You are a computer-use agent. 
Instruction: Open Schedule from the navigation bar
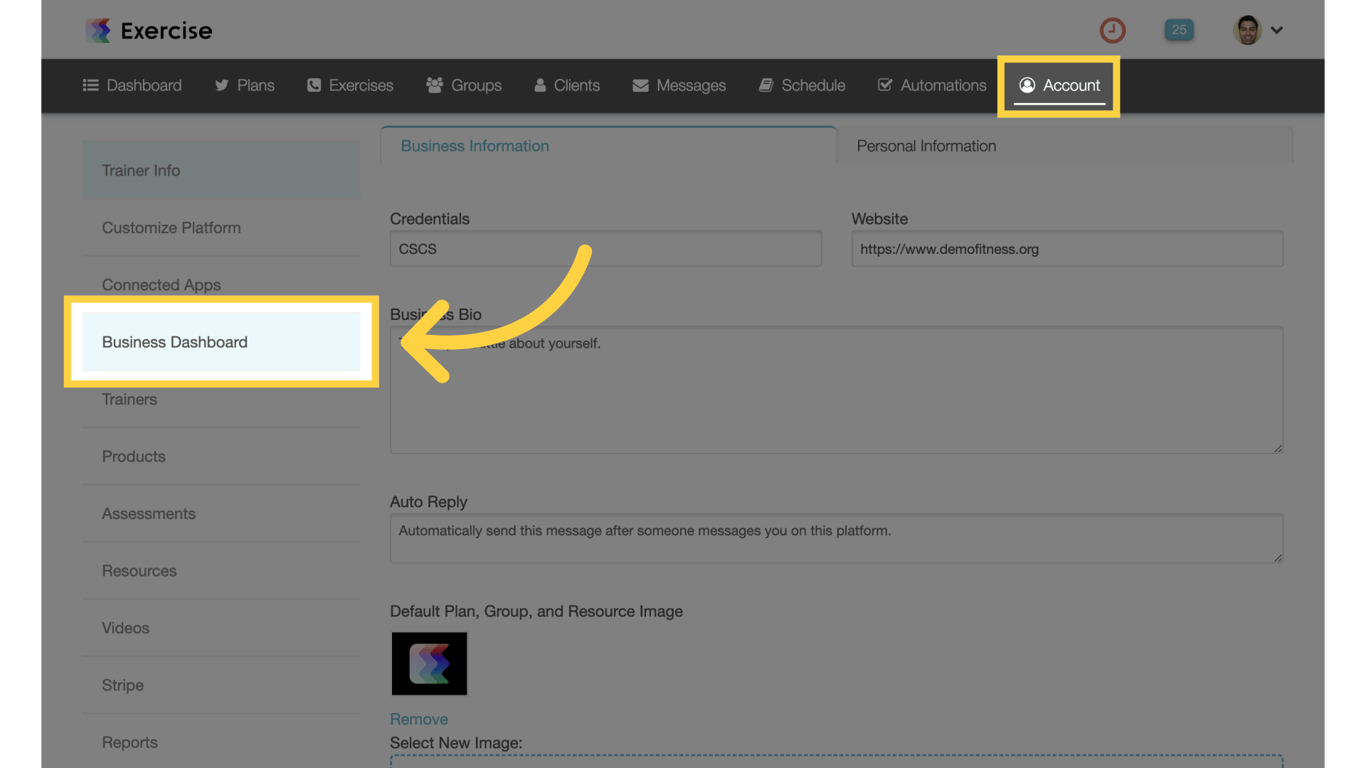coord(802,85)
